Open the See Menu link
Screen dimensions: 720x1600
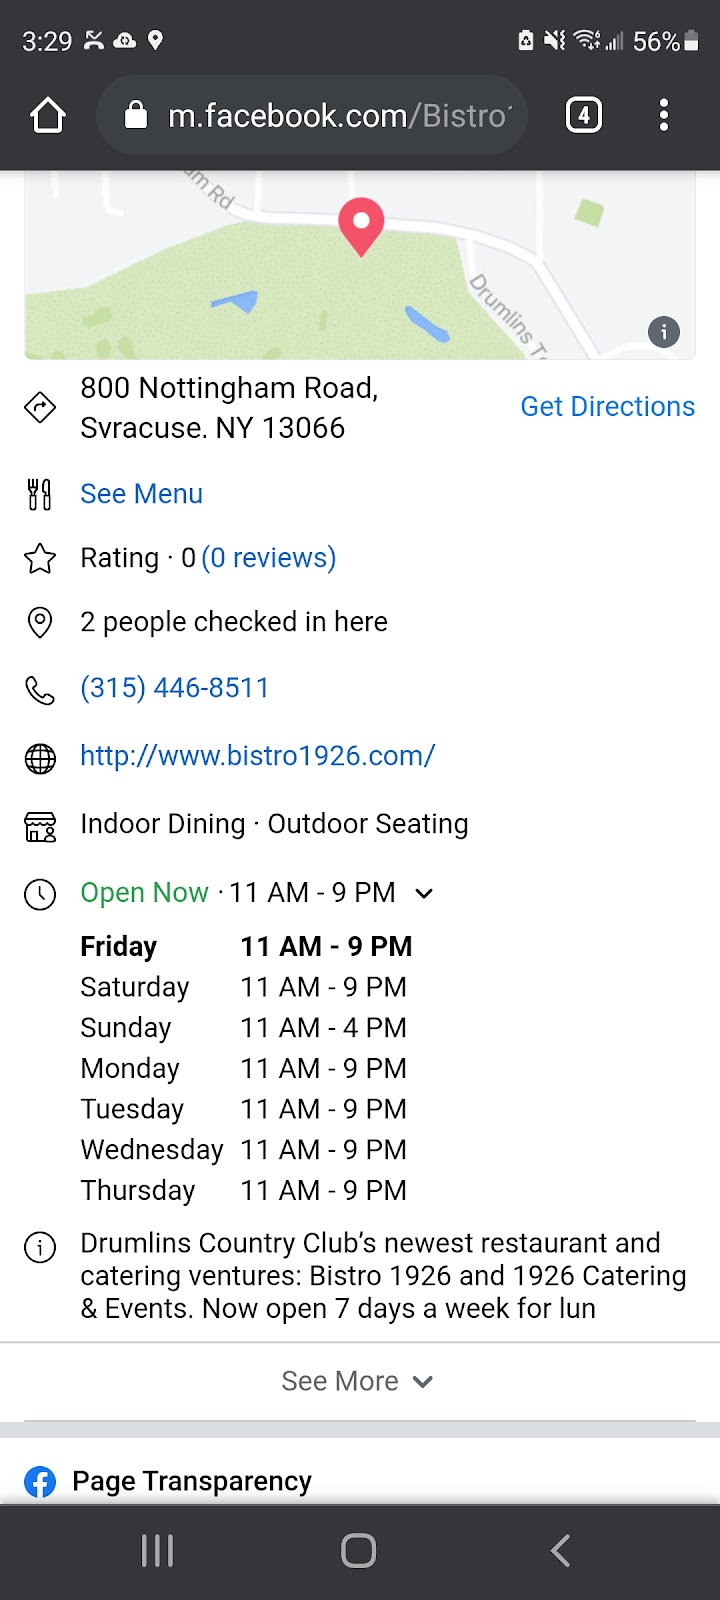coord(141,494)
